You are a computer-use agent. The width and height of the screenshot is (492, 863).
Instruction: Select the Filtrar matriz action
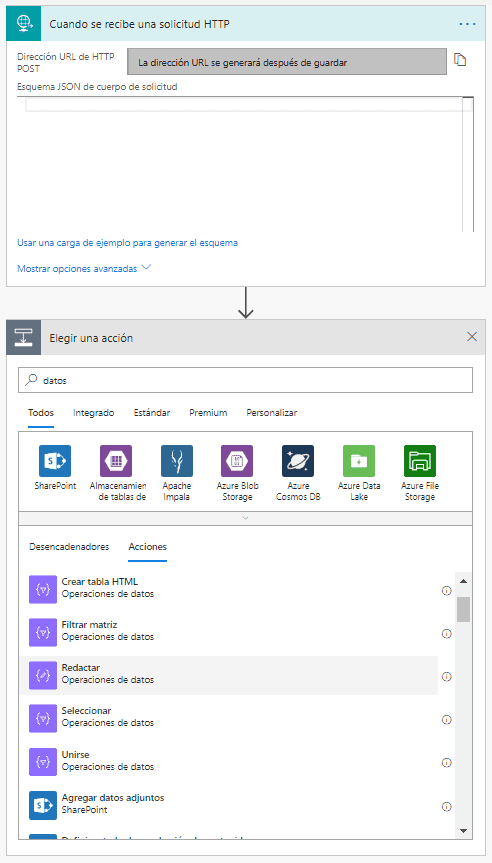(229, 631)
